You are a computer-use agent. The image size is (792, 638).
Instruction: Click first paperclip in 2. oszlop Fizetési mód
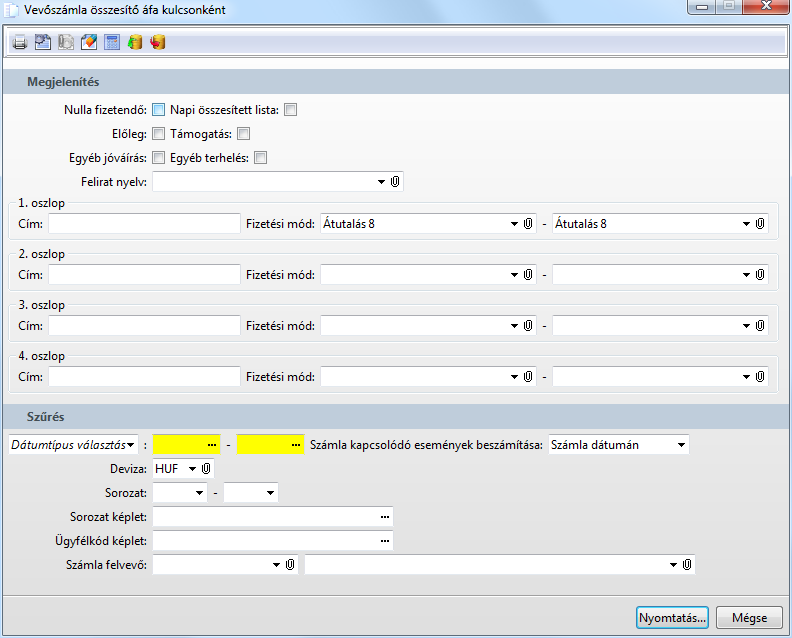pos(528,275)
